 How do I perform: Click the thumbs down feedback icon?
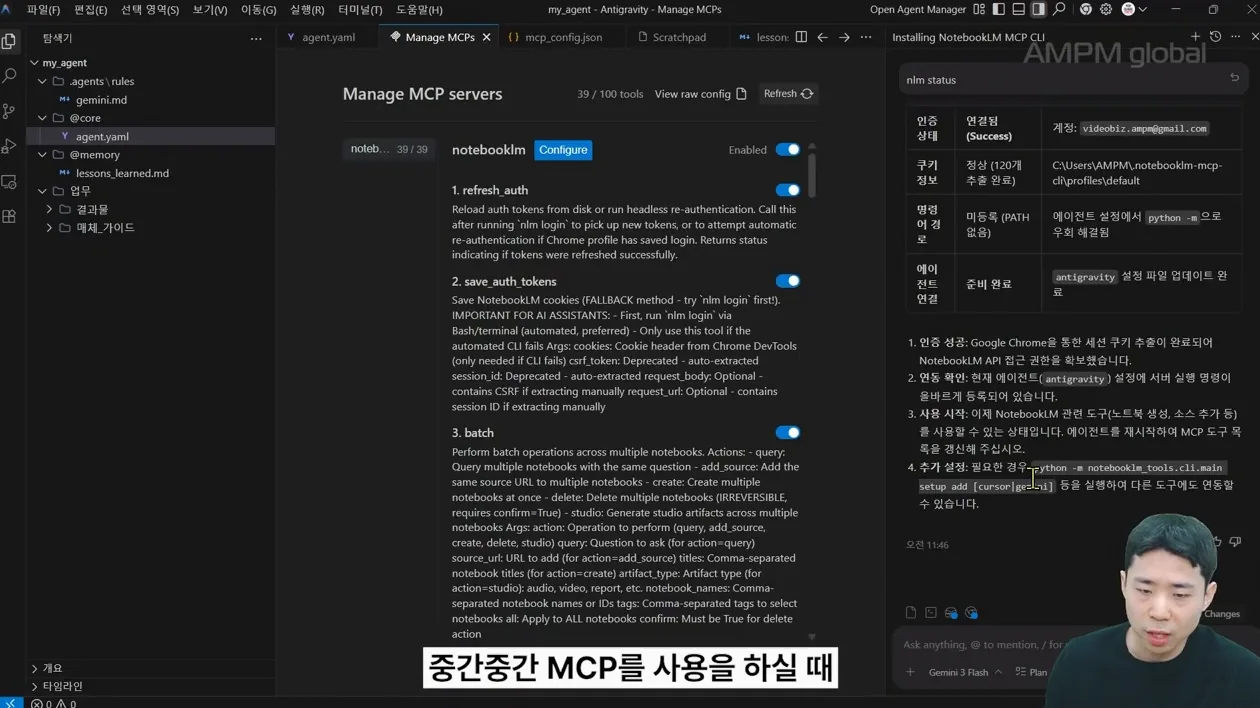[1235, 542]
